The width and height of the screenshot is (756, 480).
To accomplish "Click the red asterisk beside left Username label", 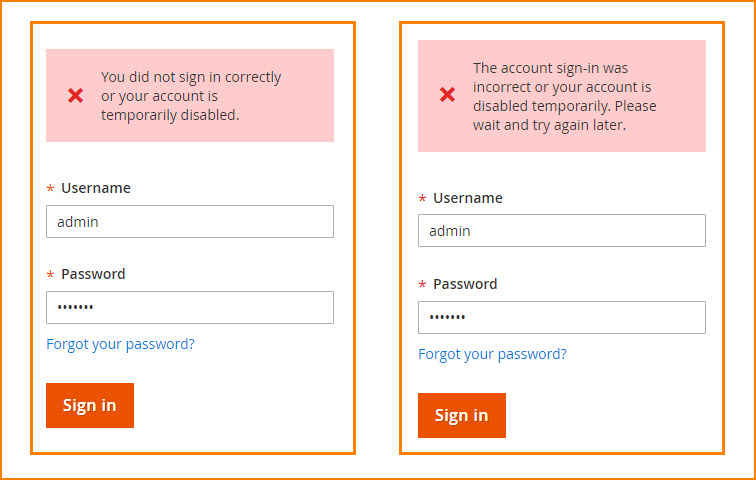I will click(x=50, y=190).
